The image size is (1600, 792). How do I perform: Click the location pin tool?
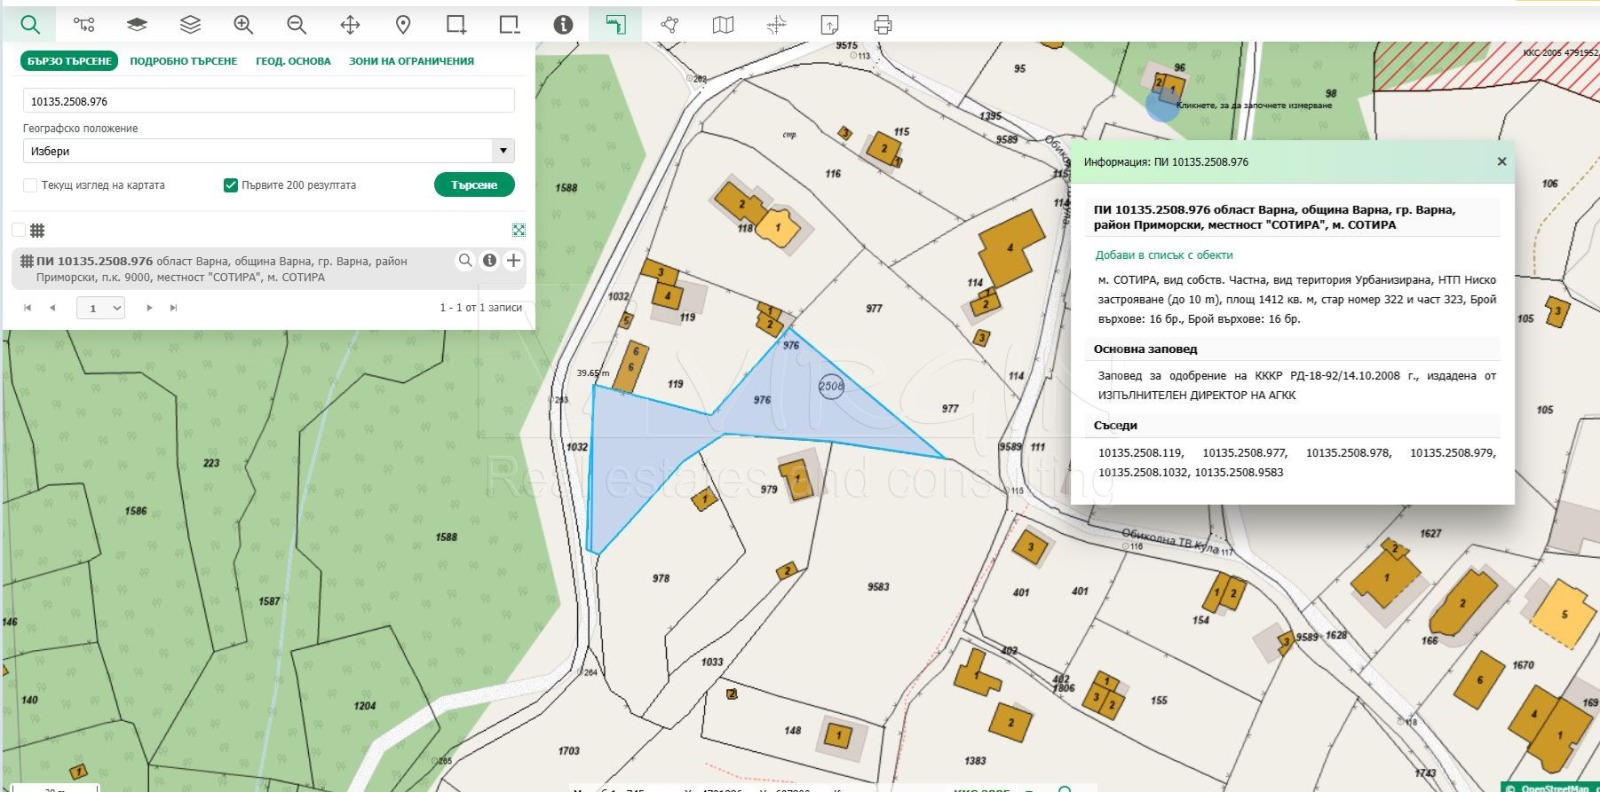[403, 25]
